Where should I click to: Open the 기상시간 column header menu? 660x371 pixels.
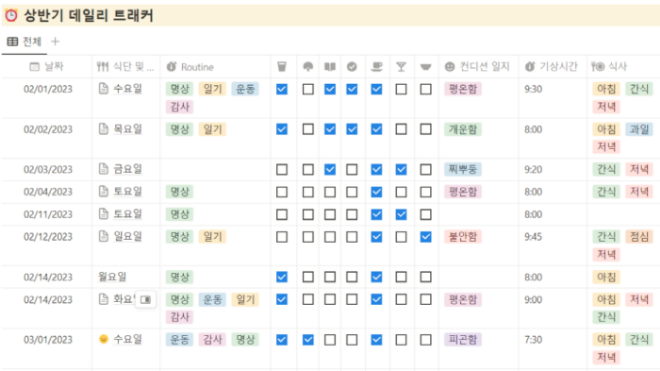click(x=552, y=67)
